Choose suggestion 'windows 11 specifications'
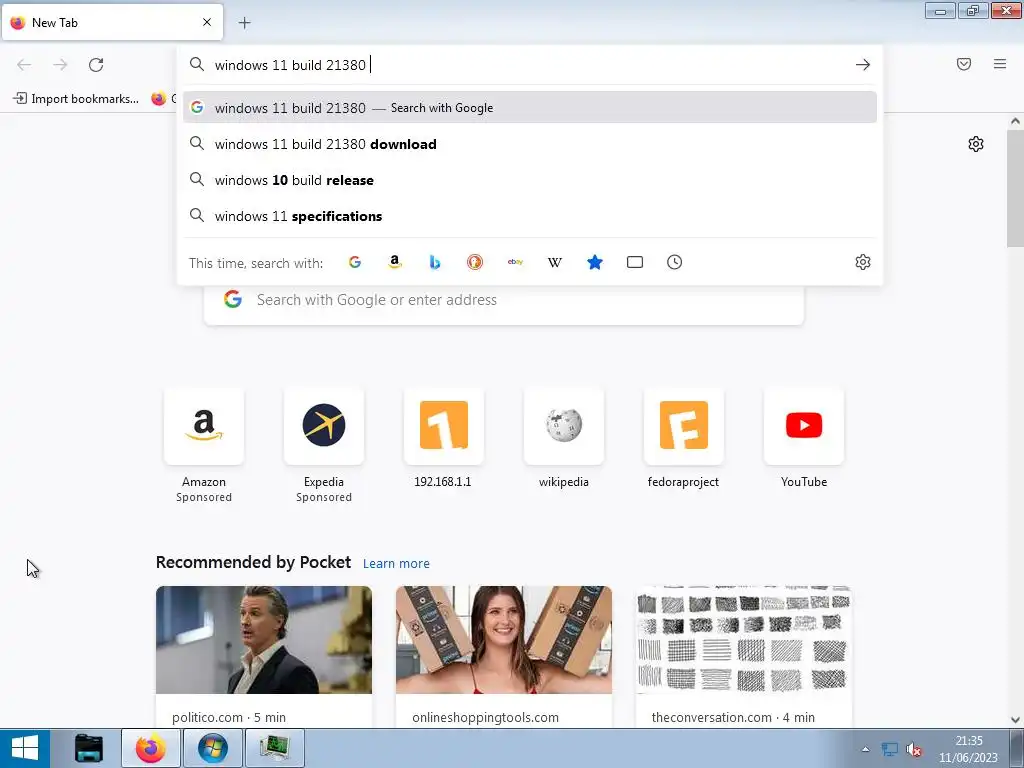The width and height of the screenshot is (1024, 768). (530, 216)
